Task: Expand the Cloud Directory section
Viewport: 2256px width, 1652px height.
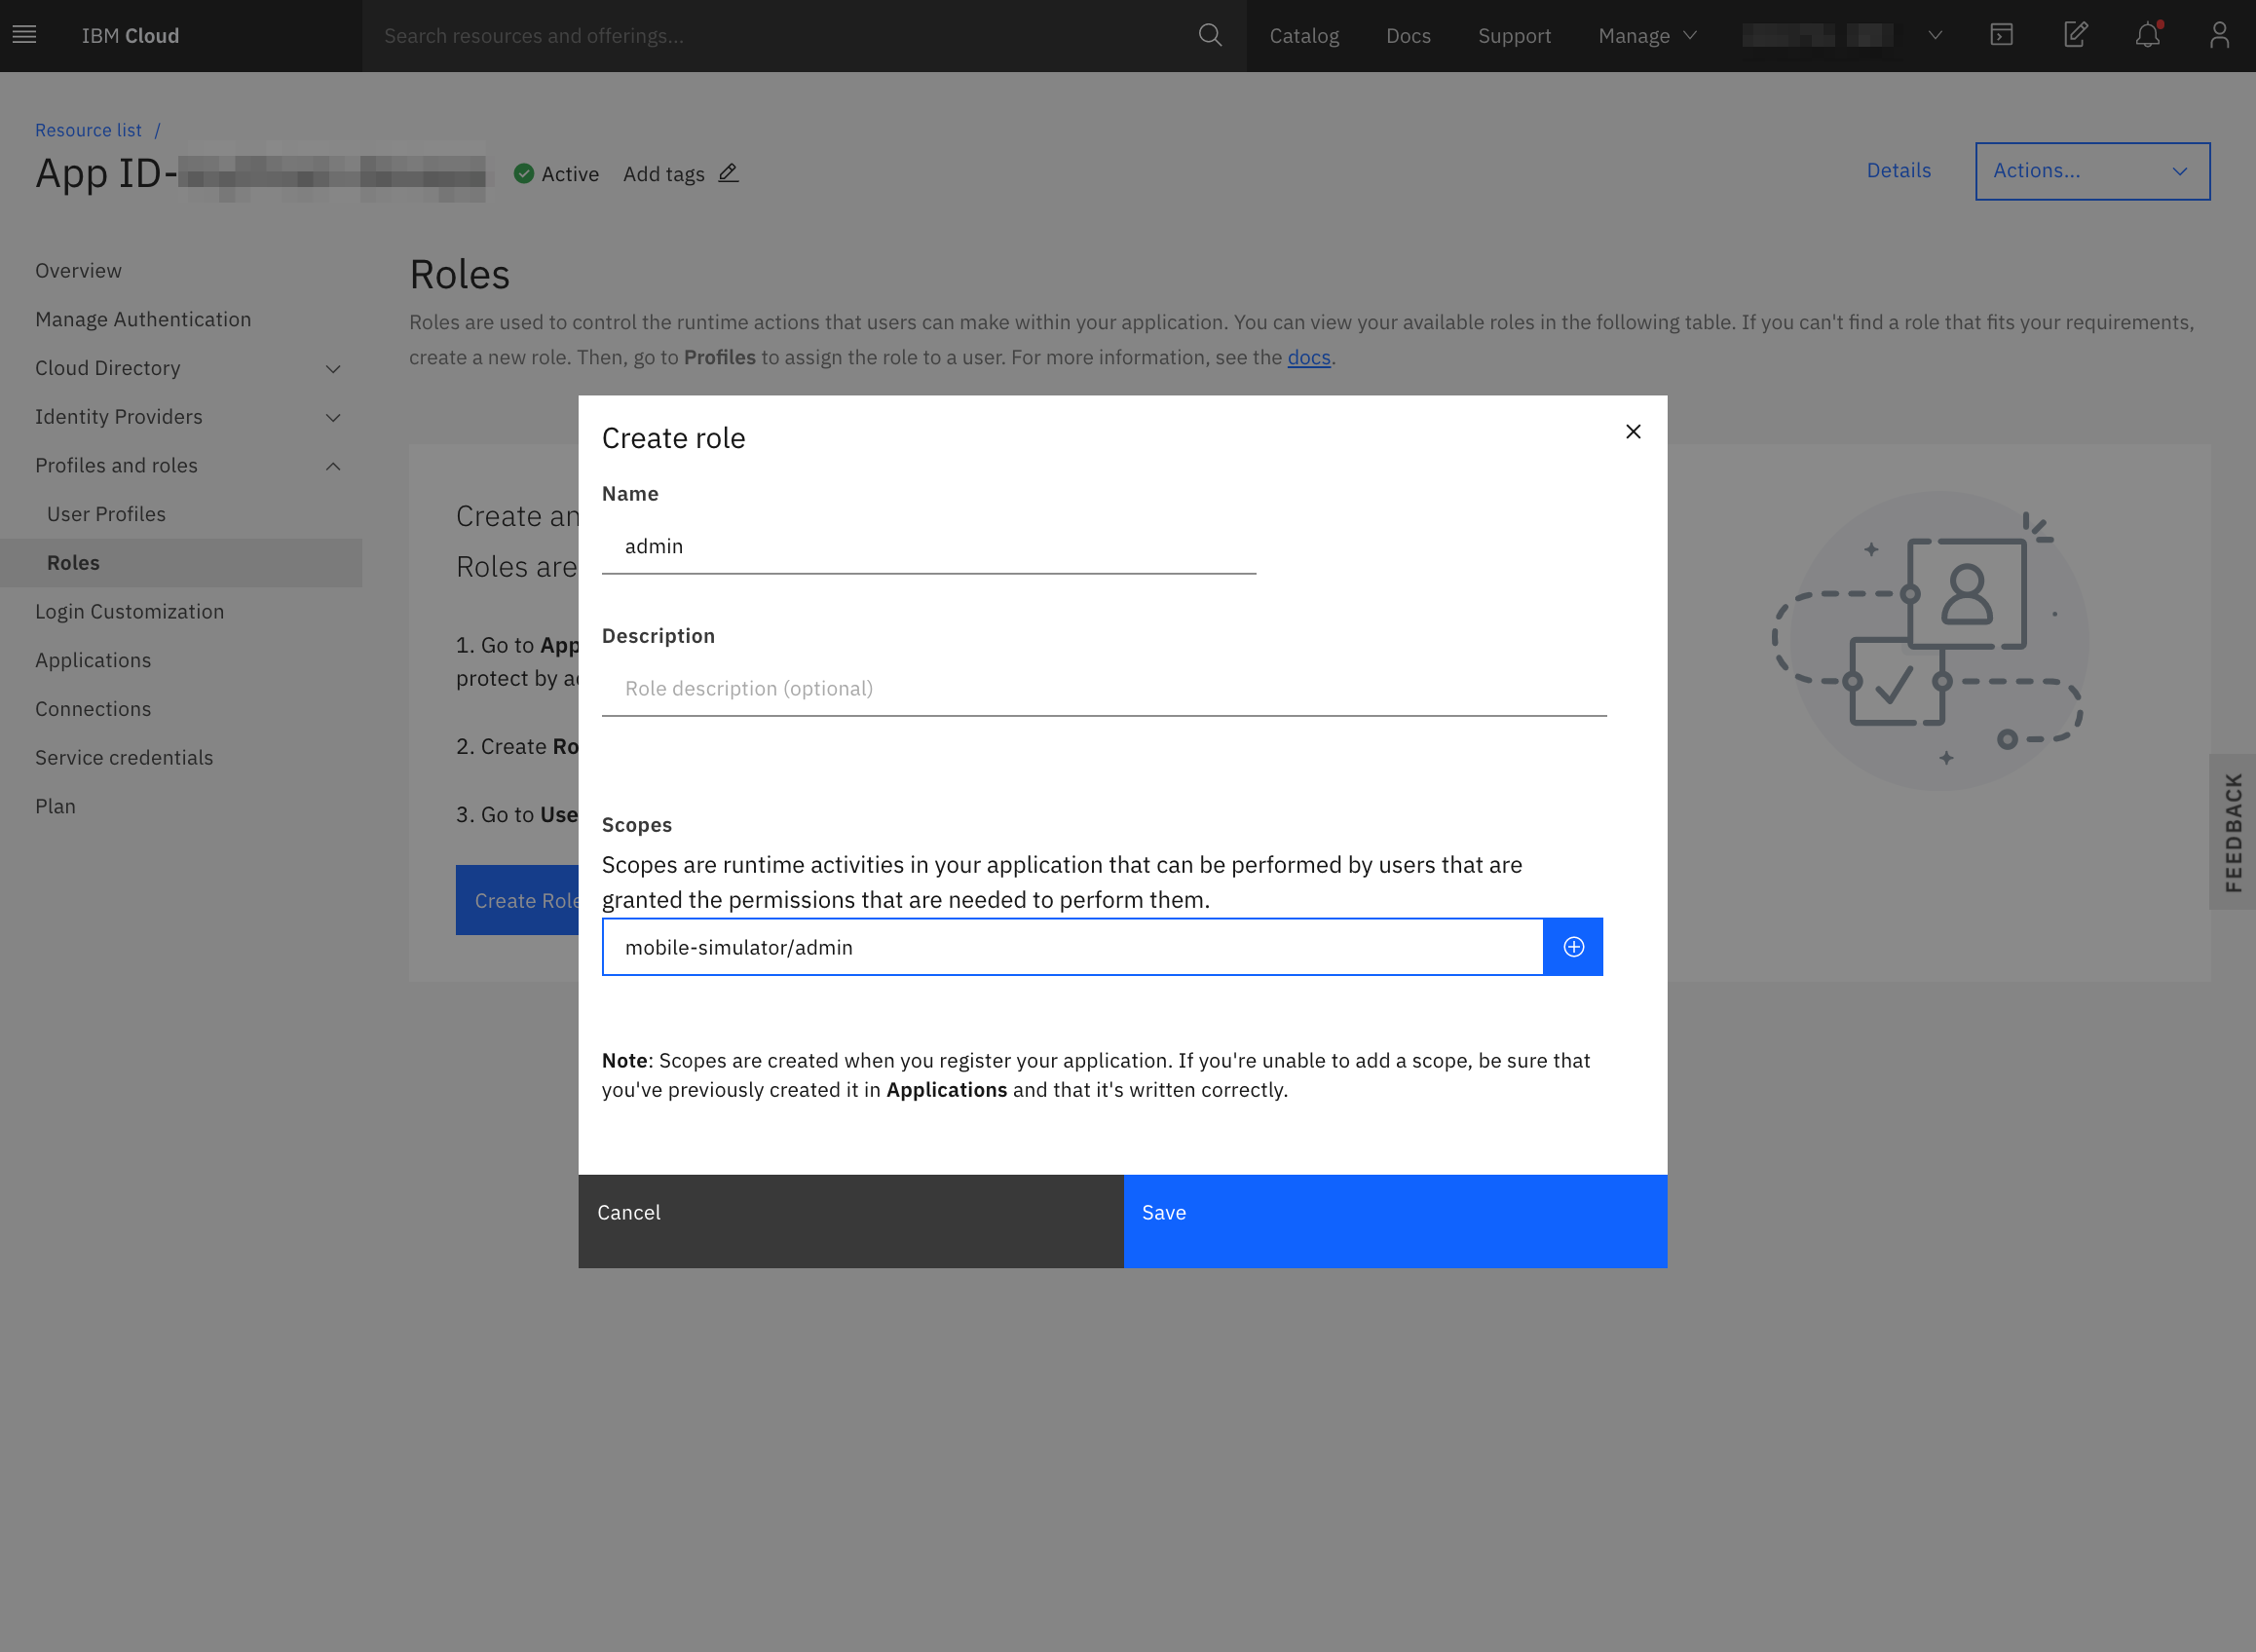Action: point(333,368)
